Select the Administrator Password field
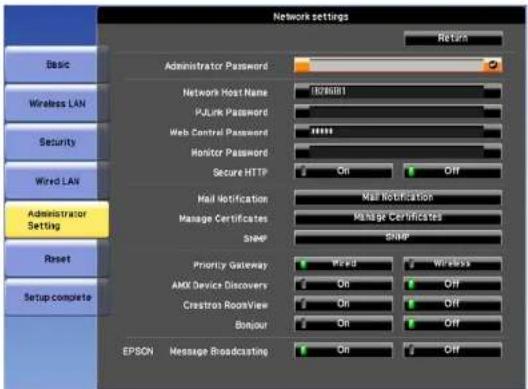The height and width of the screenshot is (389, 528). tap(398, 65)
